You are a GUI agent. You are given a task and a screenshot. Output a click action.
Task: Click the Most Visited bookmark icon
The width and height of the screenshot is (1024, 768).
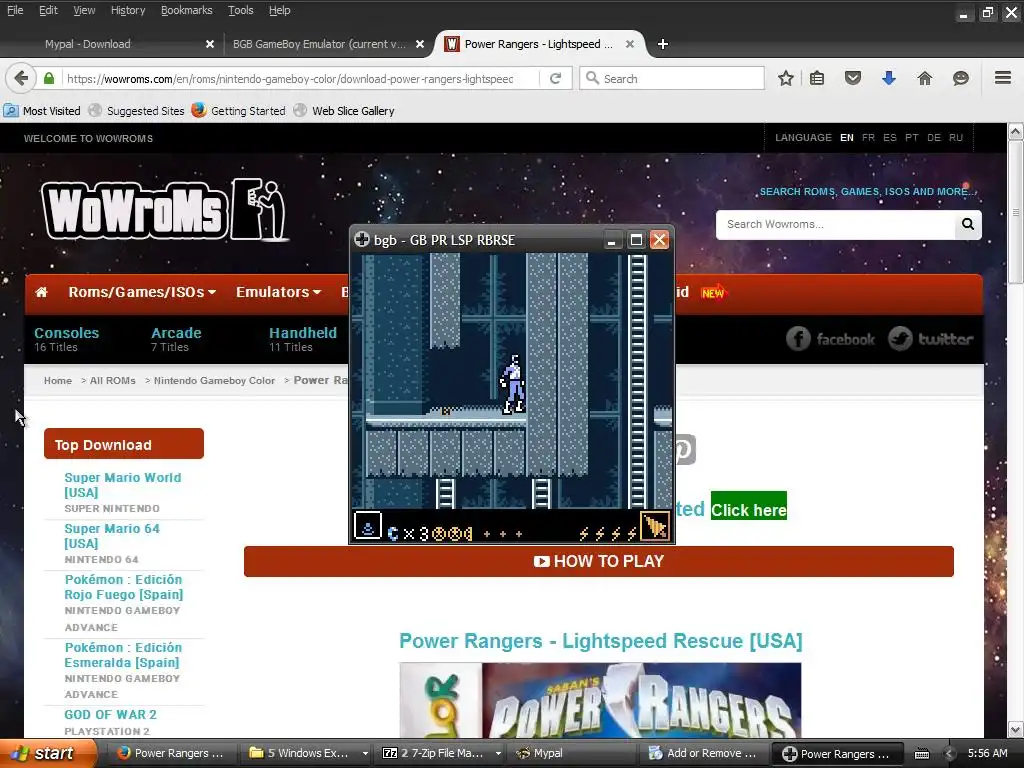[11, 110]
